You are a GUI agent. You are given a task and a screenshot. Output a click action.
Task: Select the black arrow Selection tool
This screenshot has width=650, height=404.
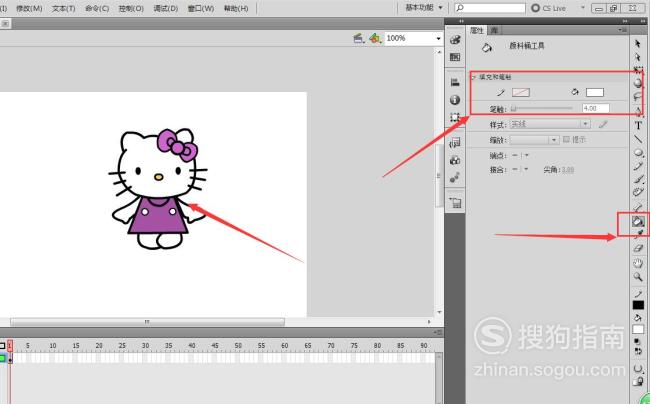click(x=638, y=44)
